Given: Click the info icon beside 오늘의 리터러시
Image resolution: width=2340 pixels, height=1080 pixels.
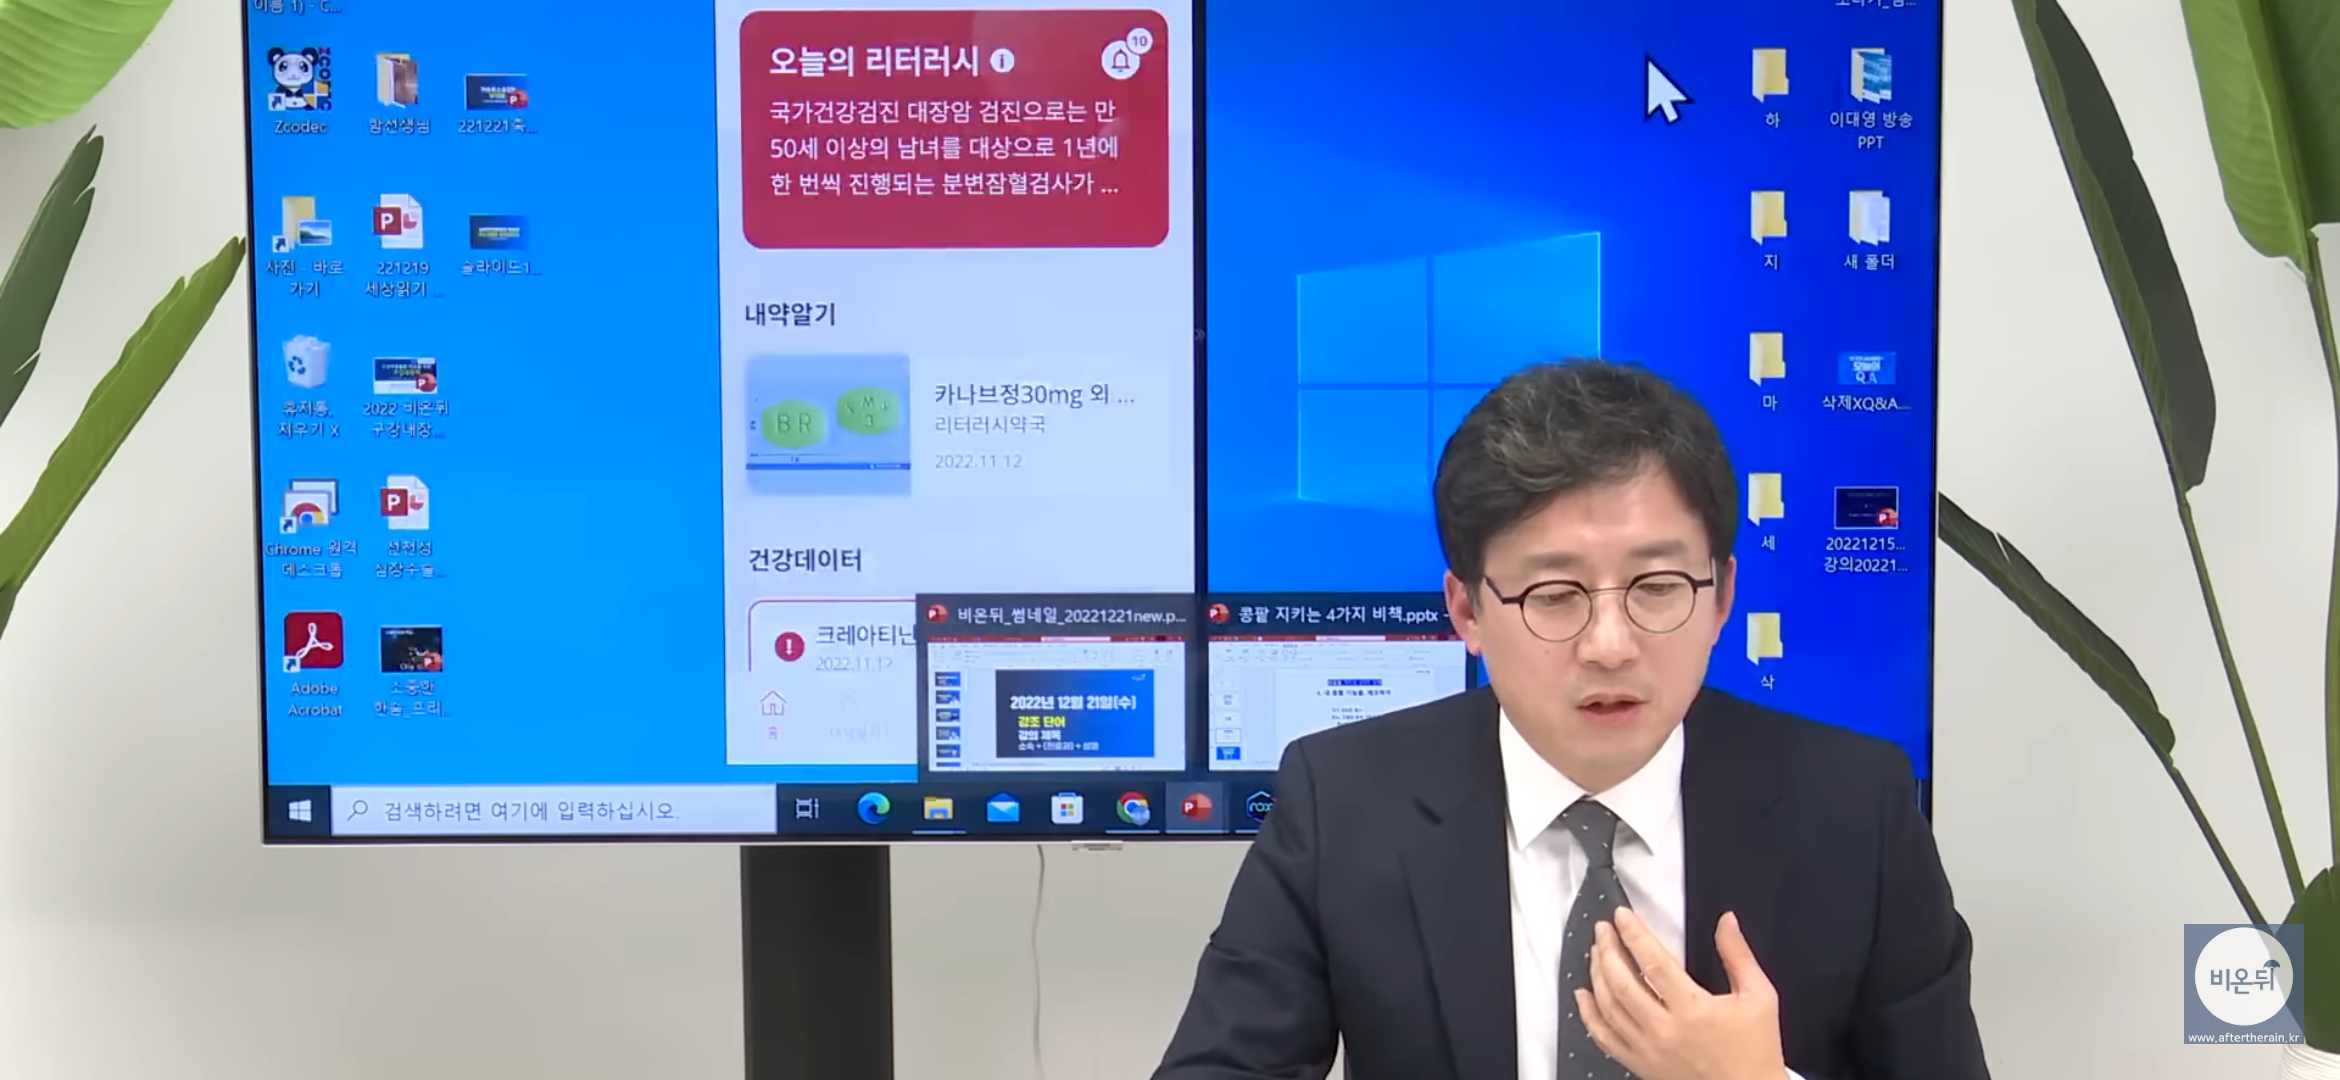Looking at the screenshot, I should [1002, 61].
